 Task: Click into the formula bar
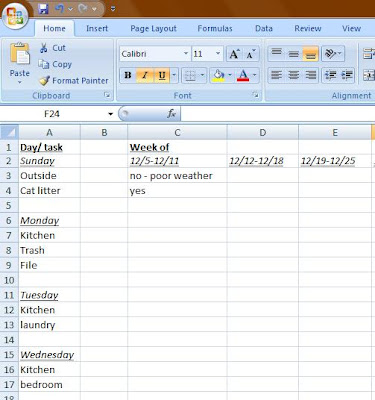tap(278, 114)
